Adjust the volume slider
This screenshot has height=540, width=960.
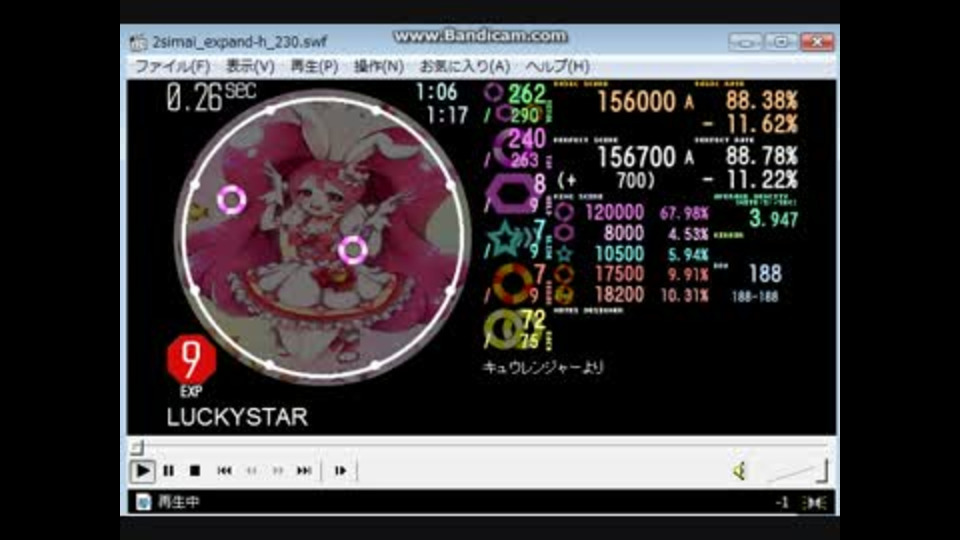[796, 471]
